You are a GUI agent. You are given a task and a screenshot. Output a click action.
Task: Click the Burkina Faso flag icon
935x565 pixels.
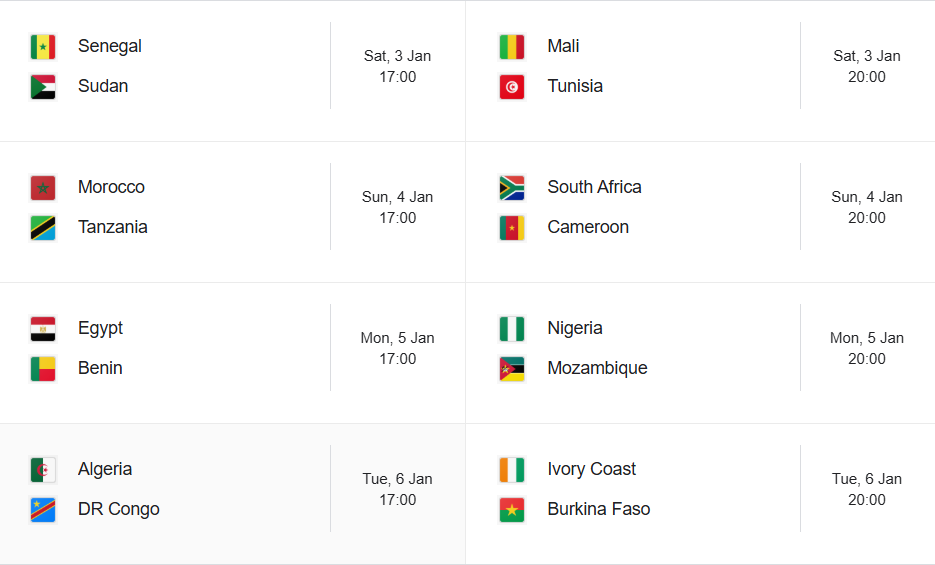click(x=512, y=510)
